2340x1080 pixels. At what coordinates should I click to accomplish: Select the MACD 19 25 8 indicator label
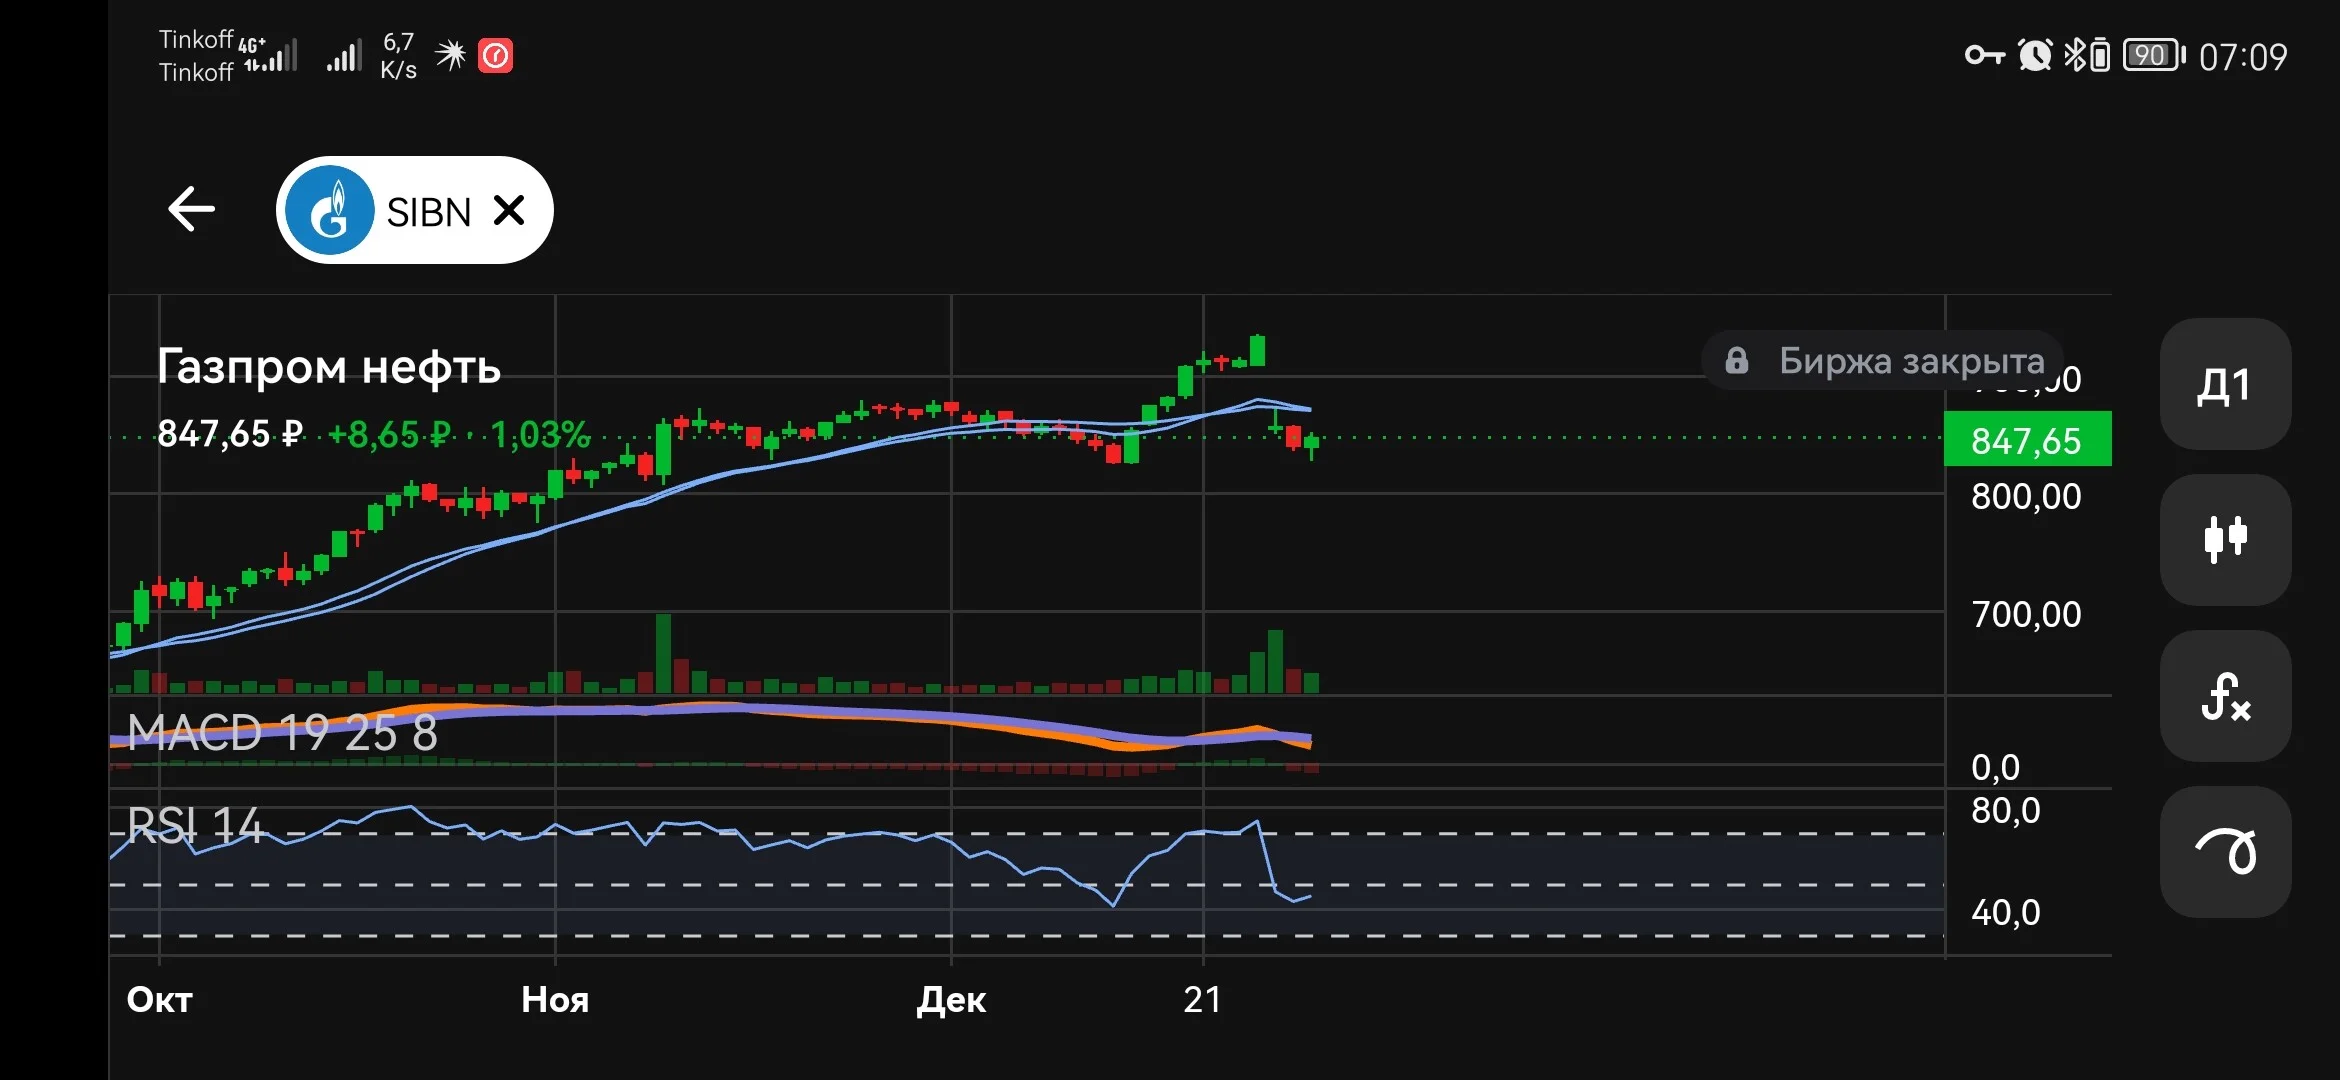click(283, 733)
